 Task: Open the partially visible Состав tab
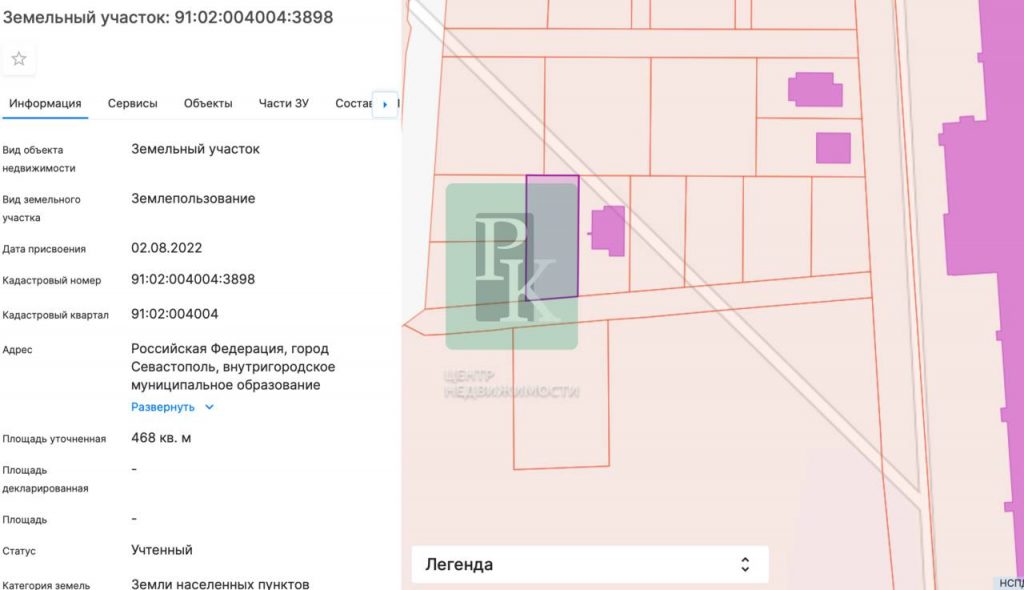coord(353,103)
